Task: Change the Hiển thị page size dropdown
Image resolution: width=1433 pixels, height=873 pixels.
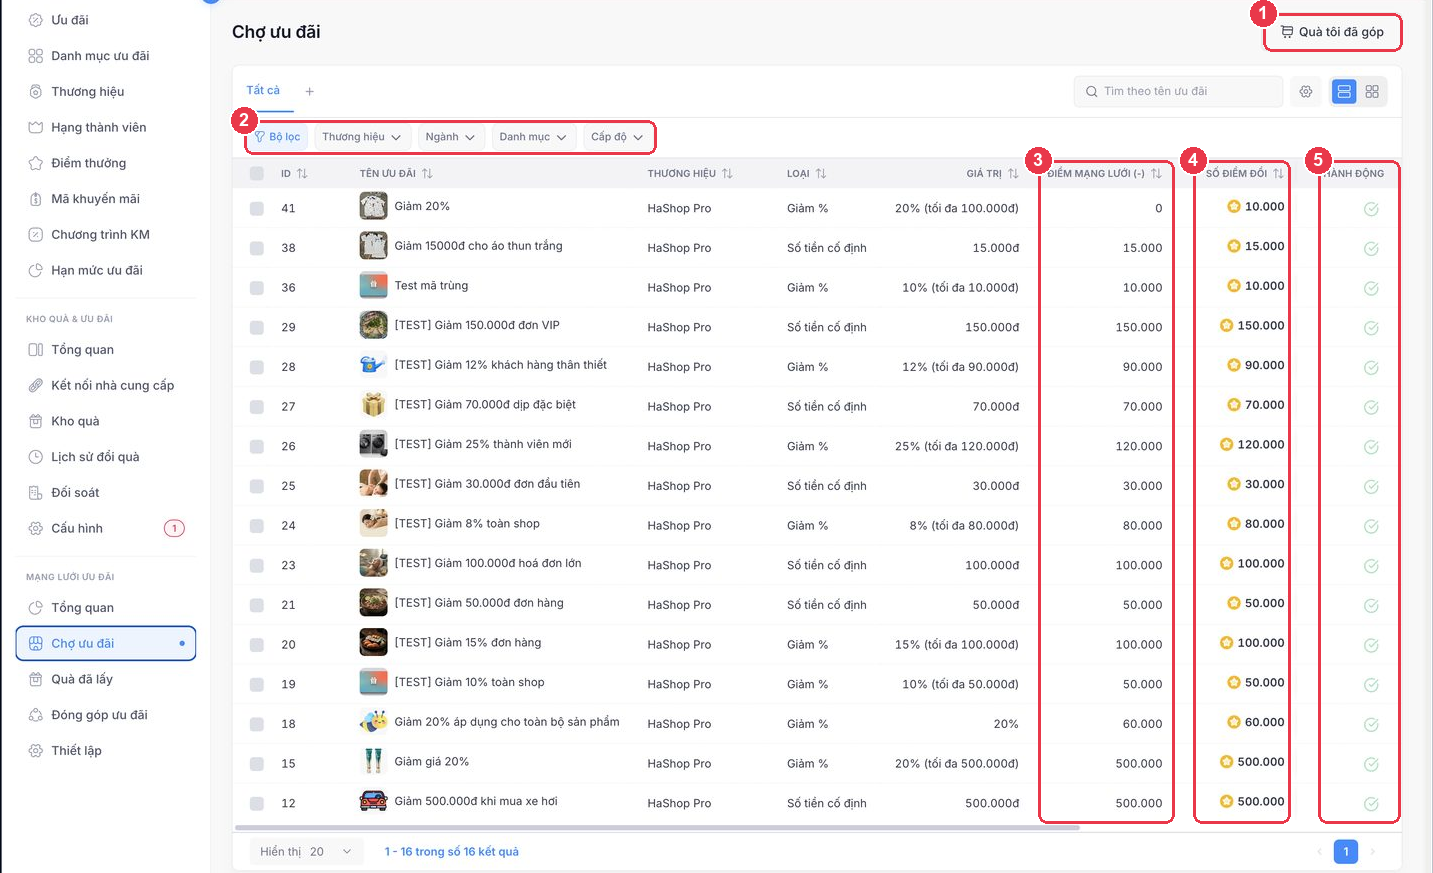Action: point(306,852)
